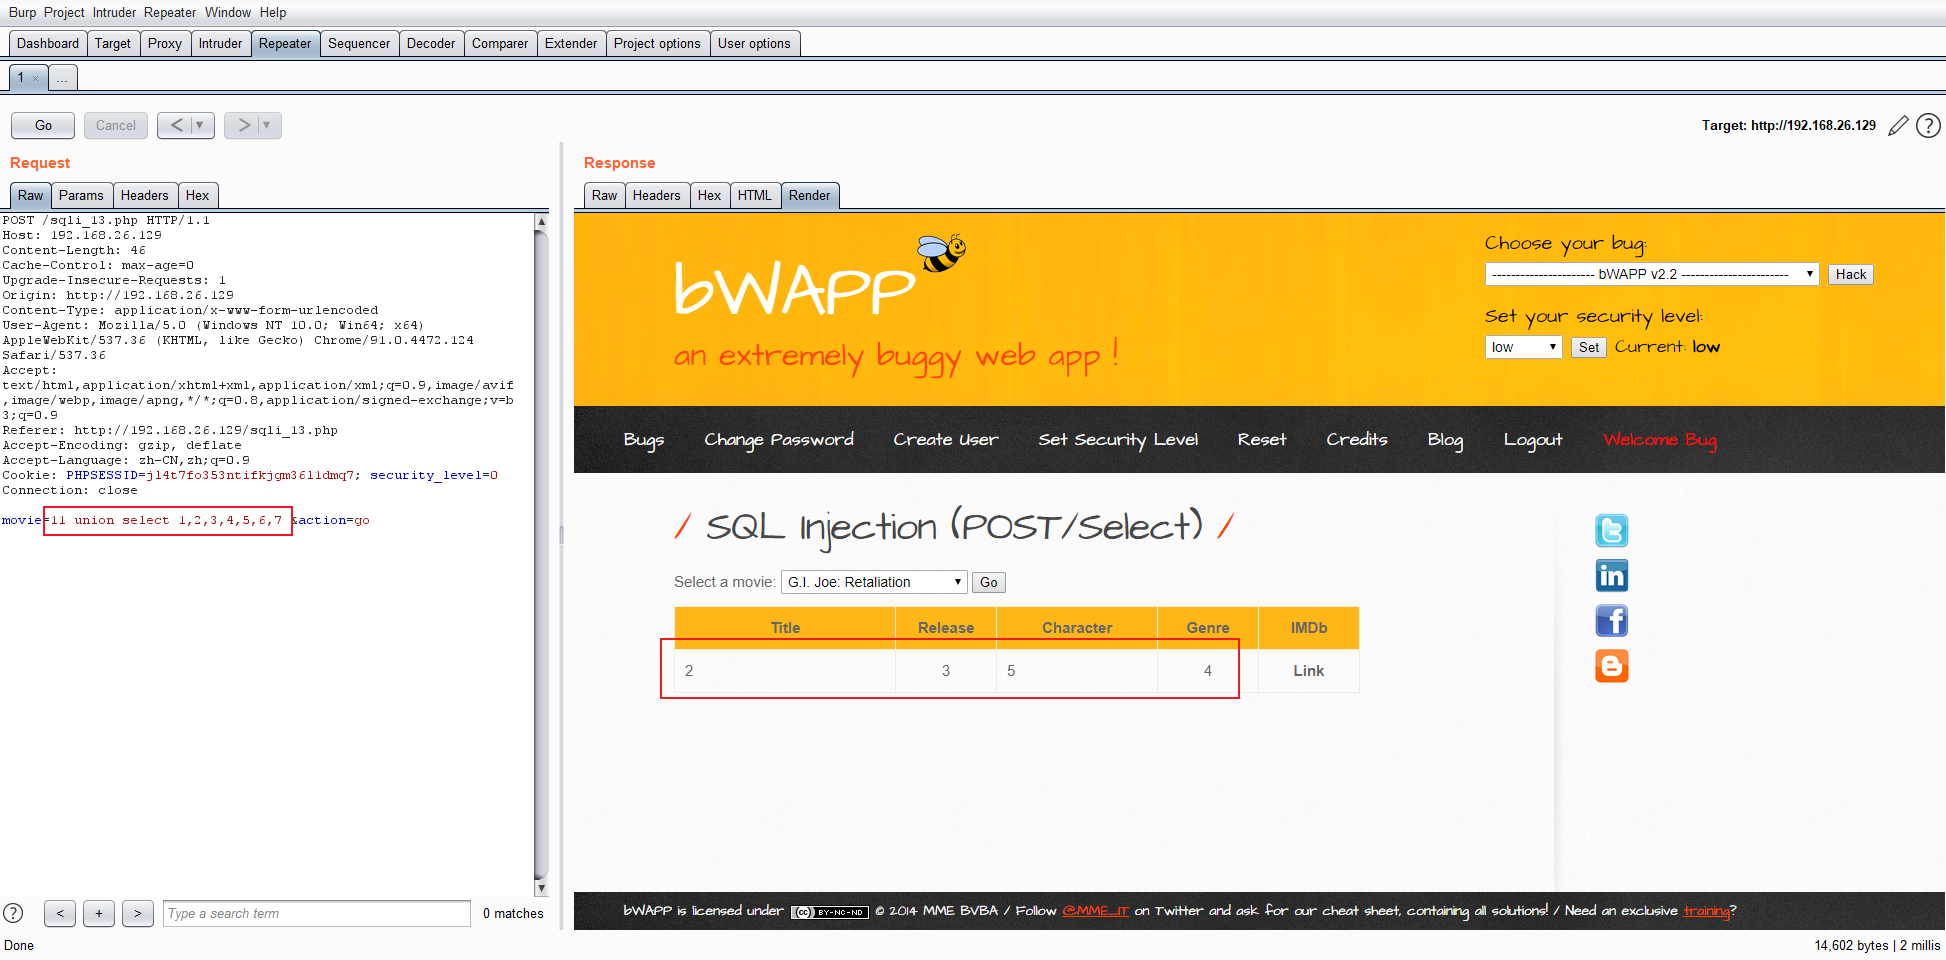Open the forward history dropdown arrow
Viewport: 1946px width, 960px height.
267,125
